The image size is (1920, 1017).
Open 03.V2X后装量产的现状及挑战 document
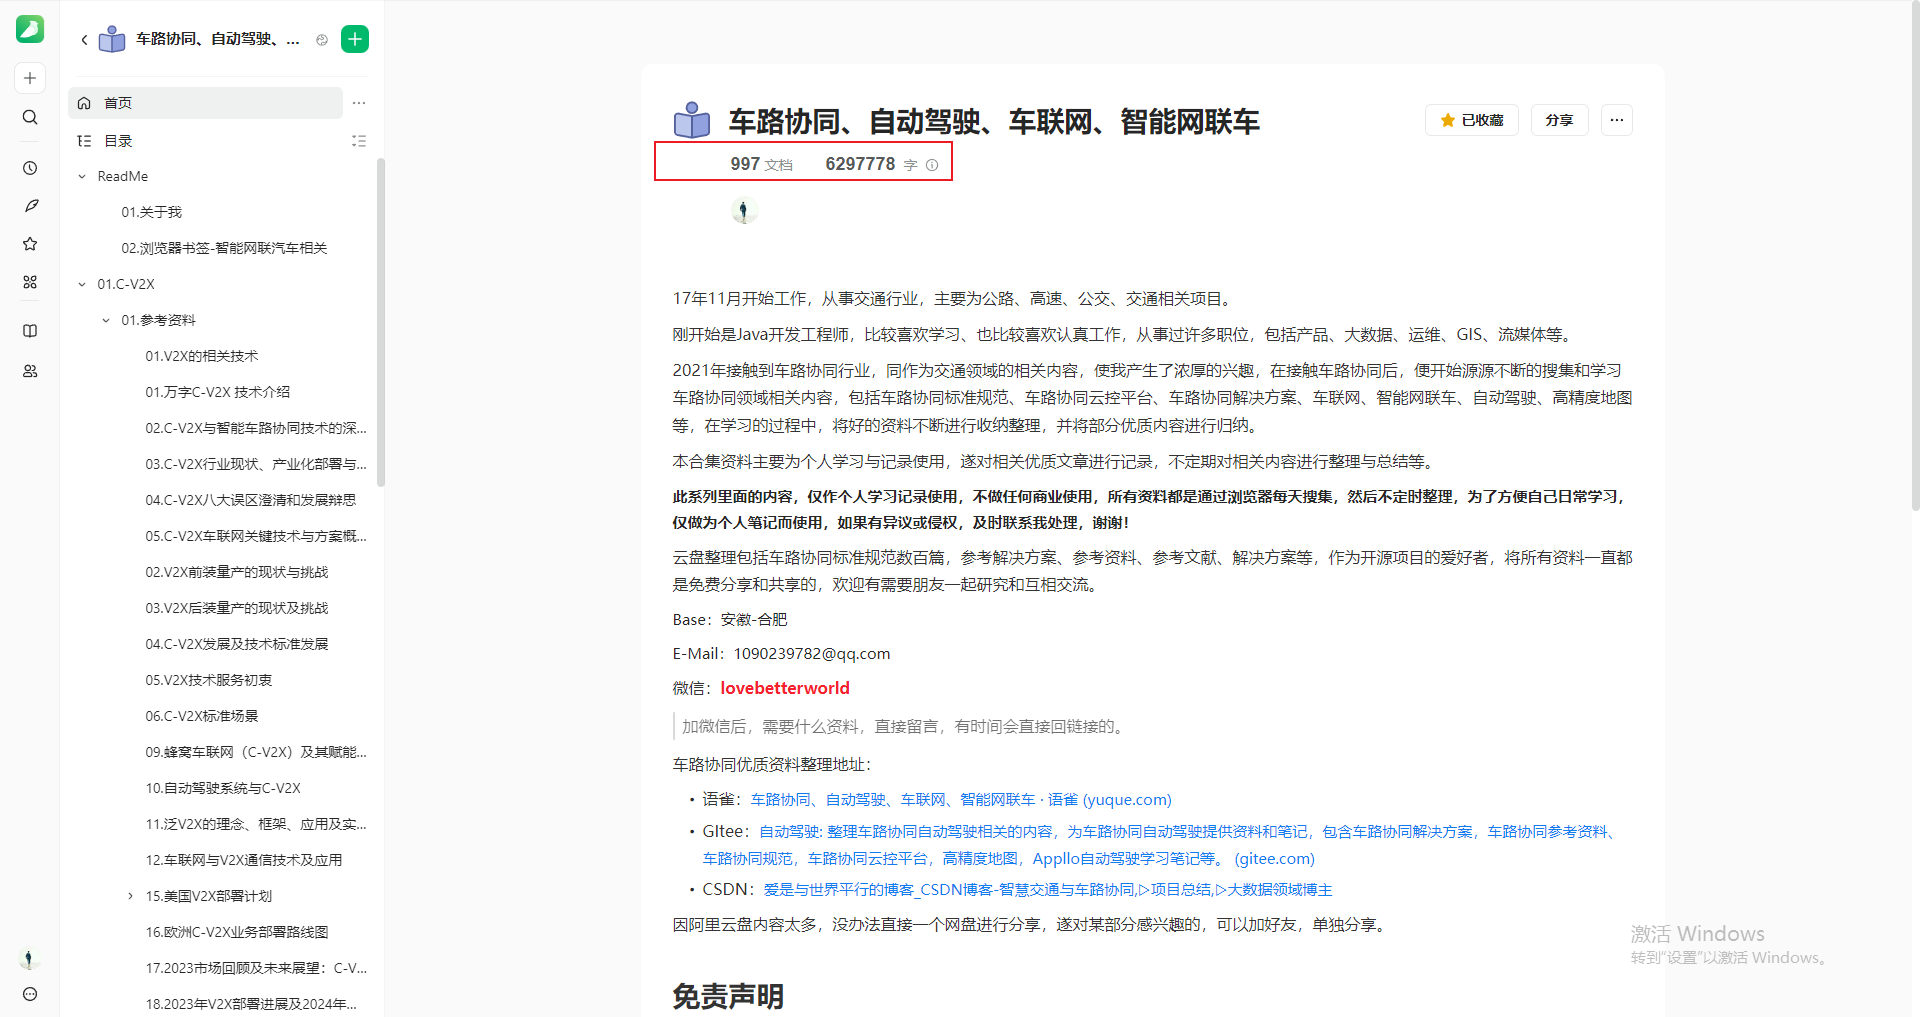[236, 608]
